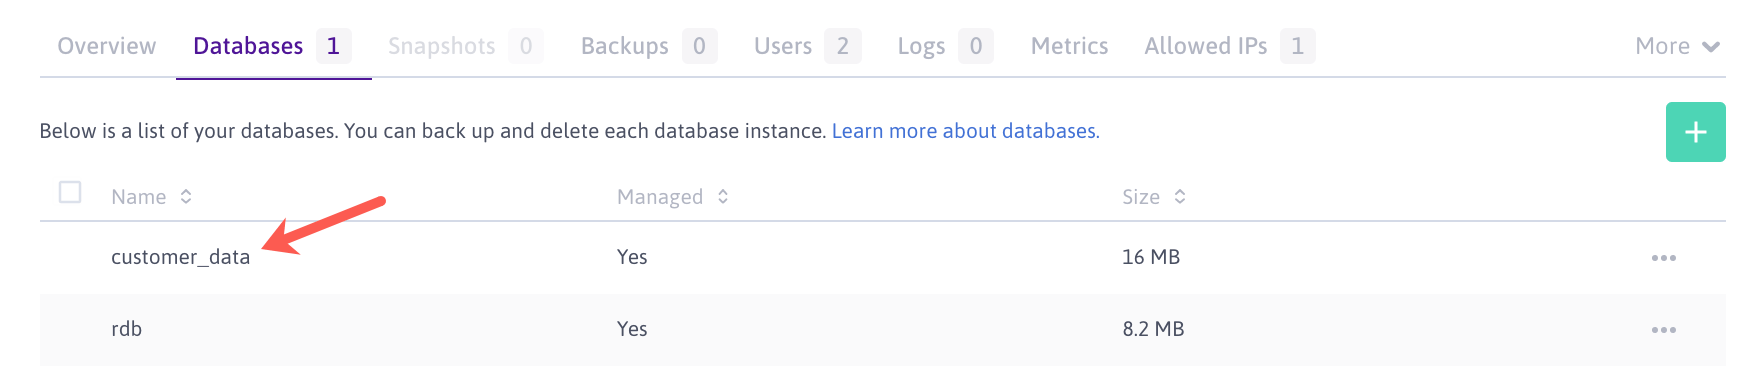The height and width of the screenshot is (392, 1756).
Task: Open the three-dot menu for rdb
Action: pyautogui.click(x=1664, y=330)
